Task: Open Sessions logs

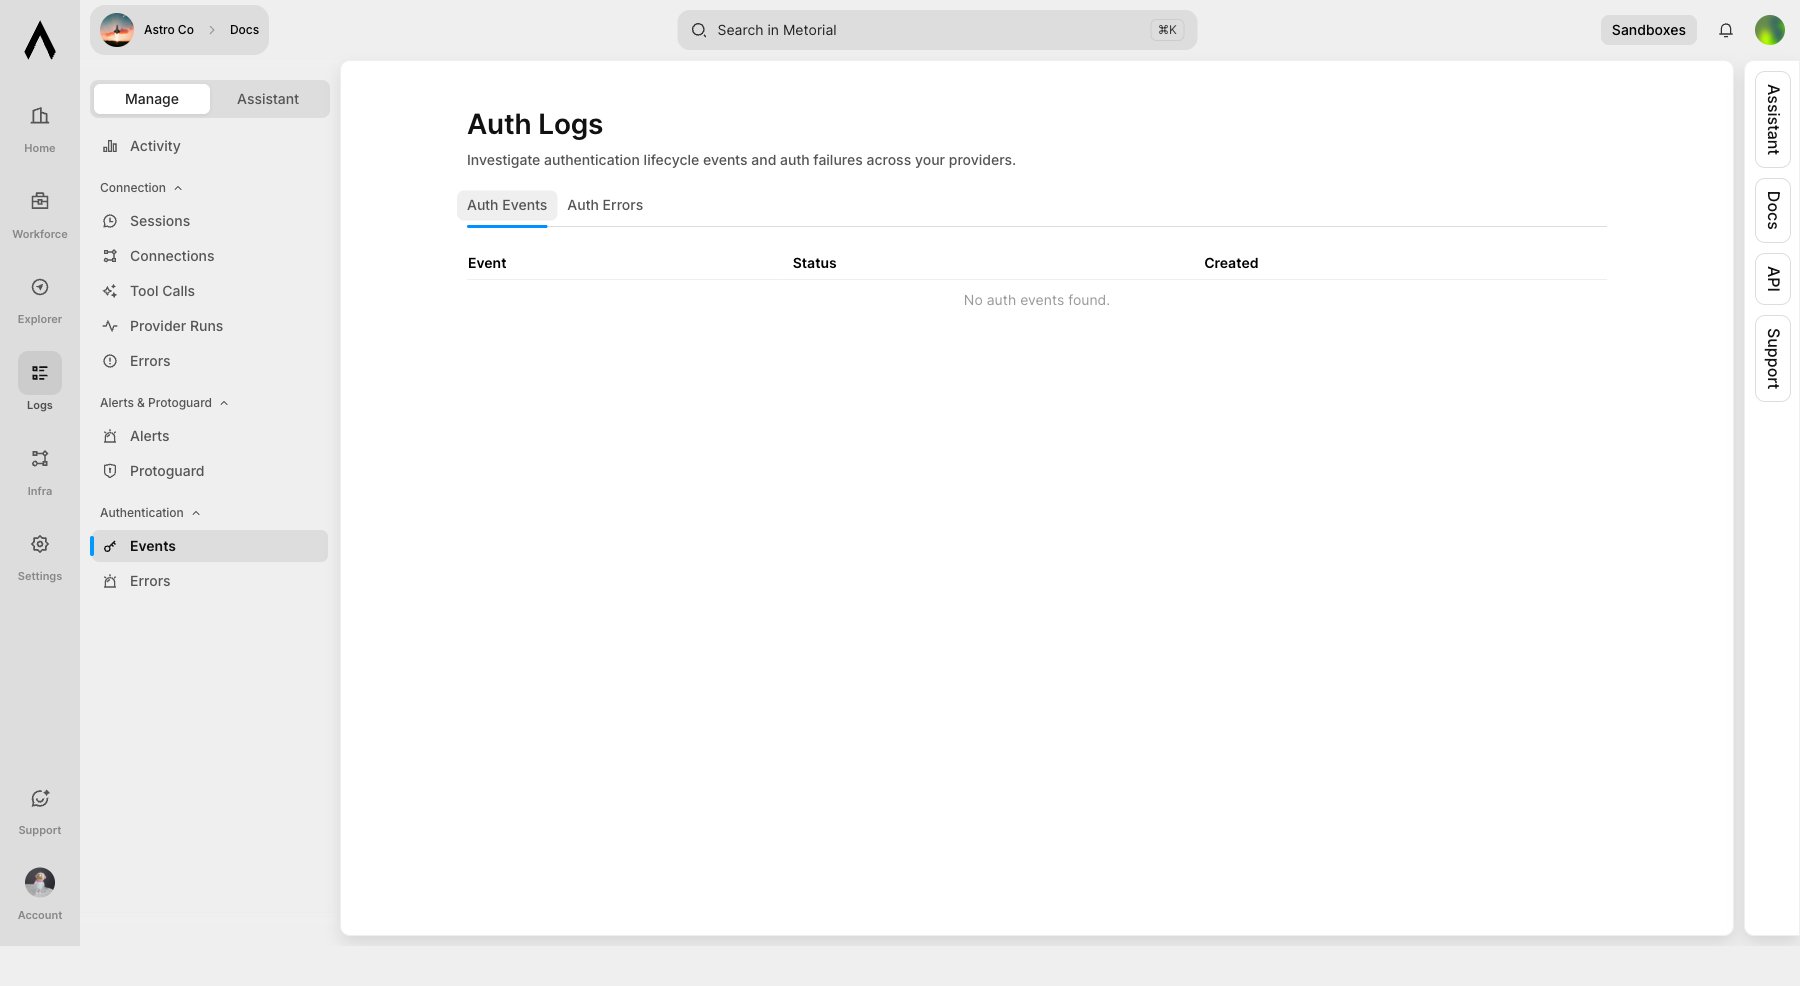Action: coord(209,221)
